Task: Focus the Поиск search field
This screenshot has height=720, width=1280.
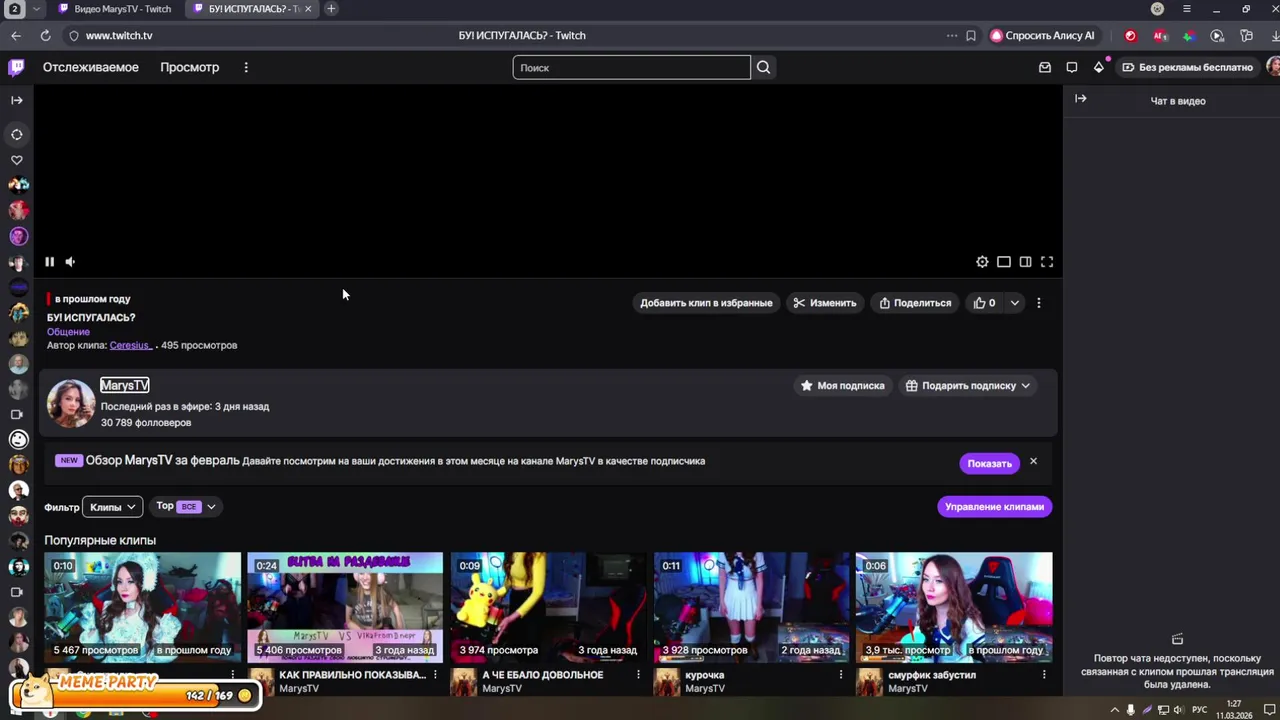Action: coord(631,67)
